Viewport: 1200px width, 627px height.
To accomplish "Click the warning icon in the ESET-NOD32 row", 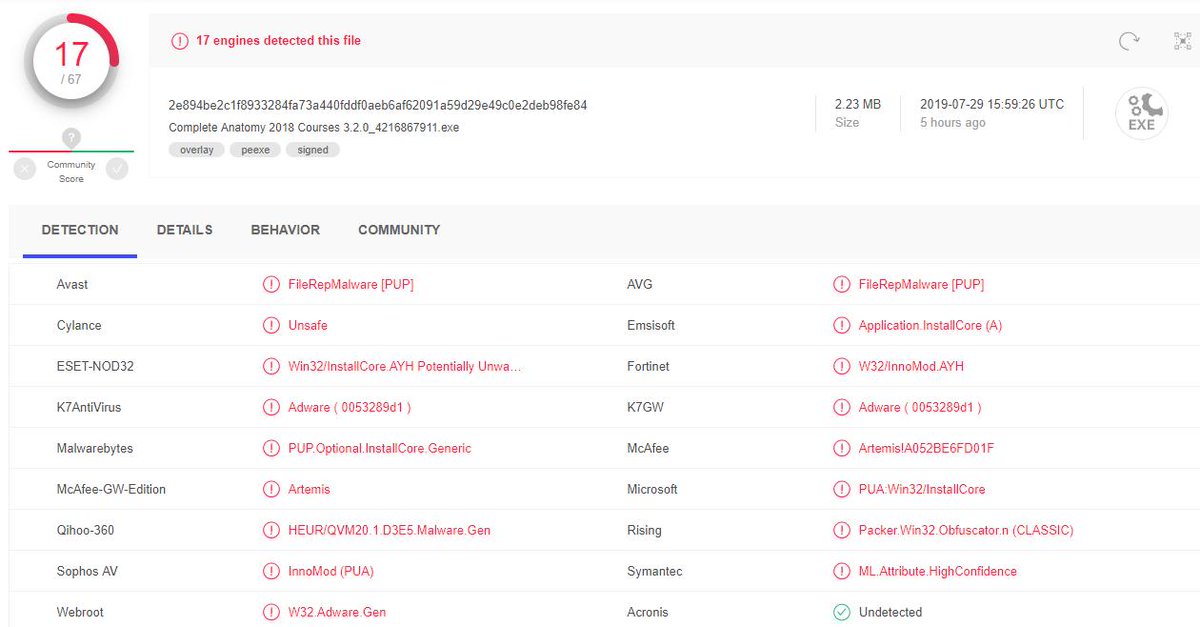I will pos(271,367).
